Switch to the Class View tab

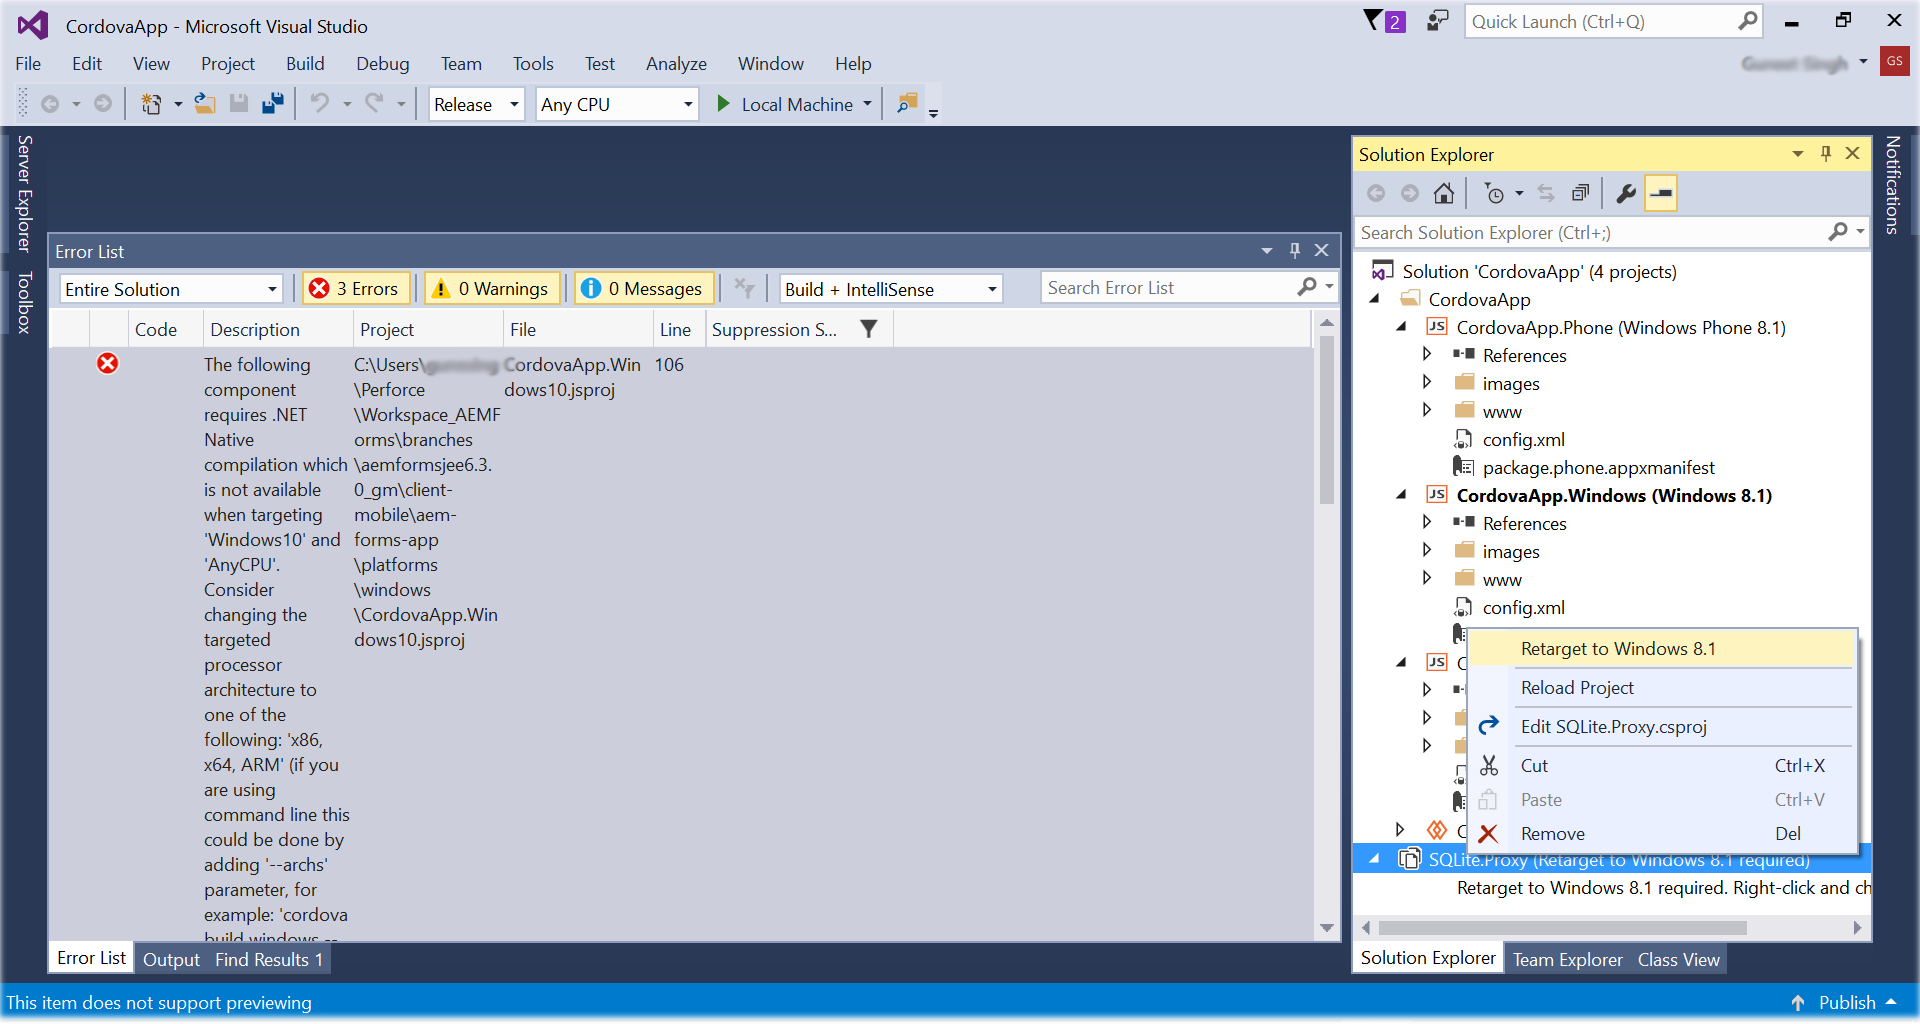[1679, 960]
